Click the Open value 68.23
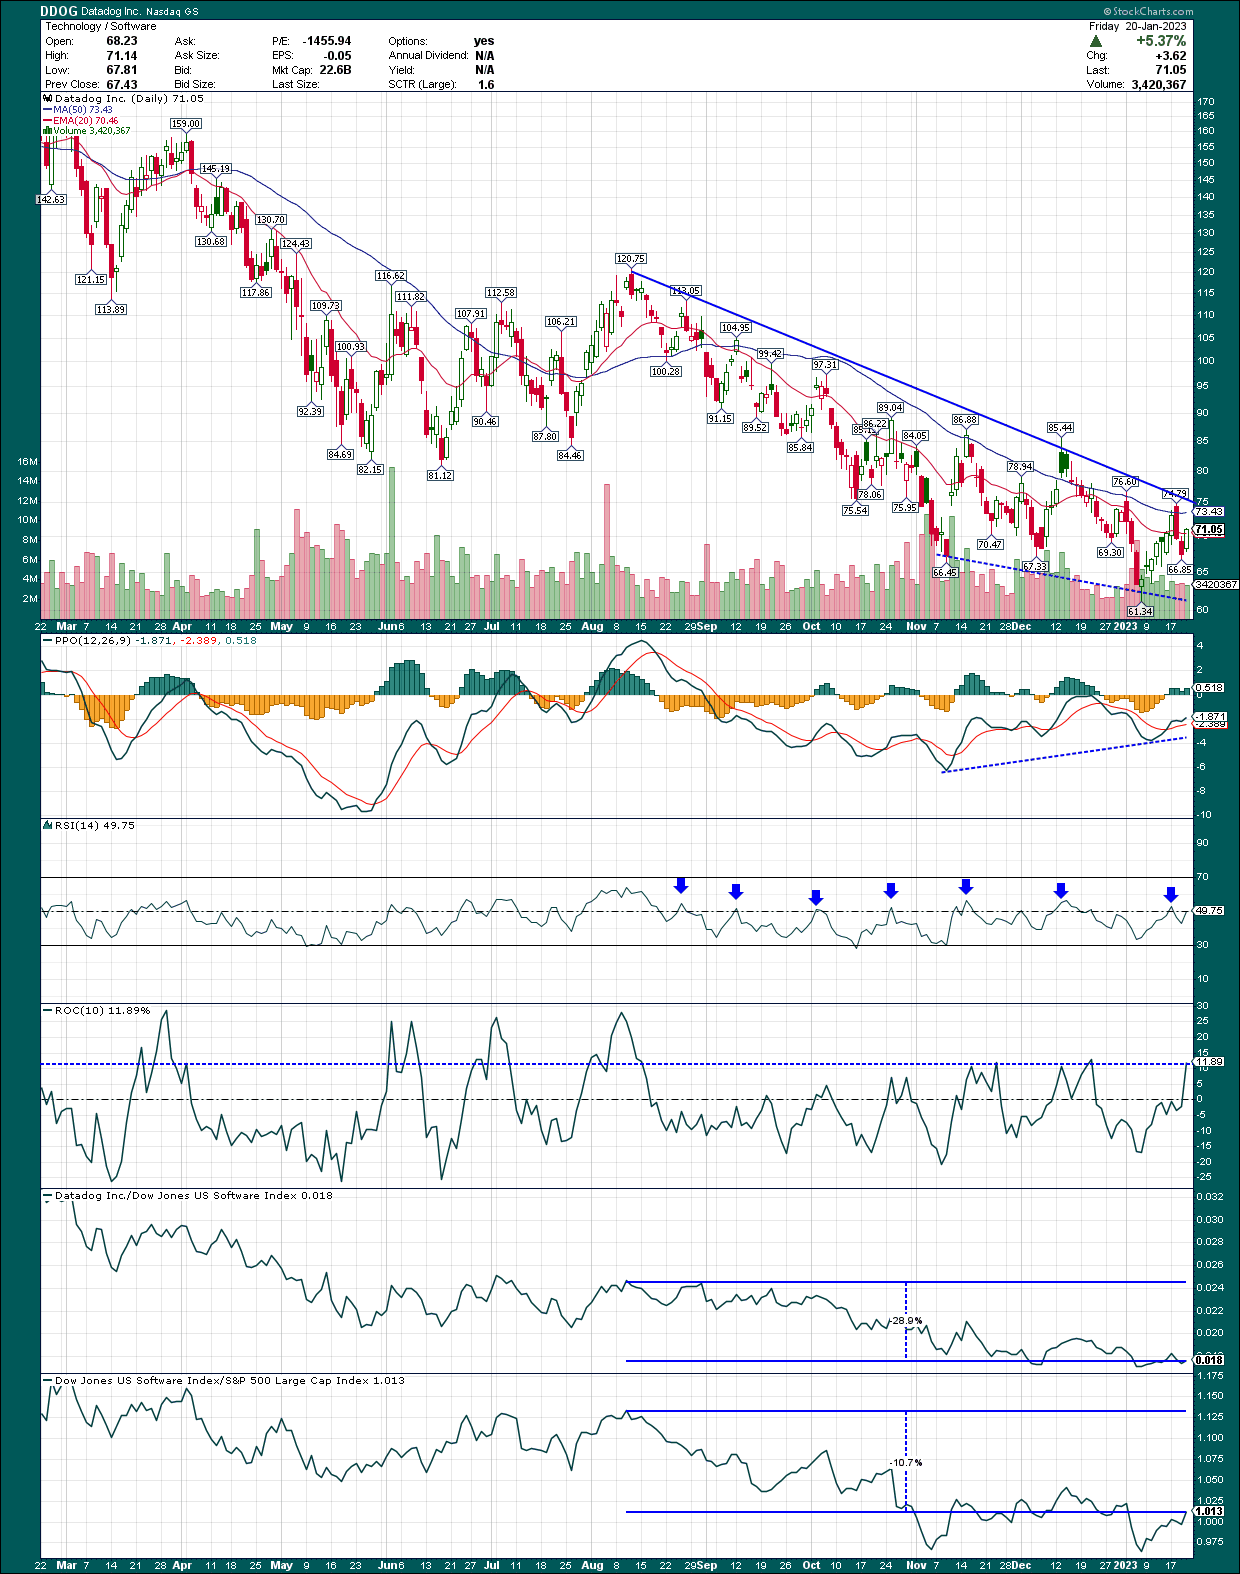The height and width of the screenshot is (1574, 1240). pyautogui.click(x=122, y=41)
